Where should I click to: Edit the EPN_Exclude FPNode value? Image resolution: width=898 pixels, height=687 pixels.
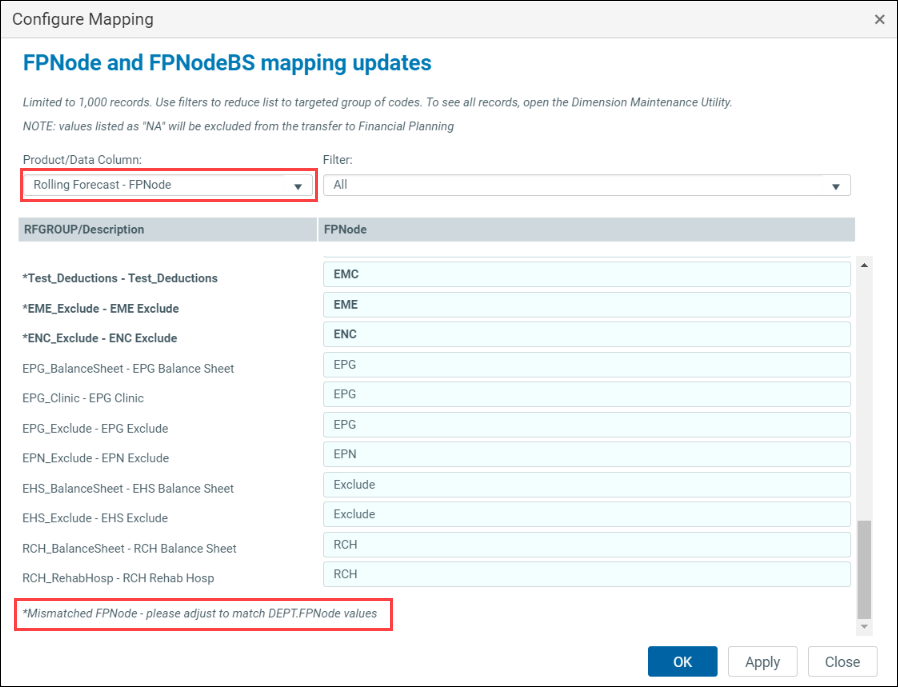pos(587,455)
